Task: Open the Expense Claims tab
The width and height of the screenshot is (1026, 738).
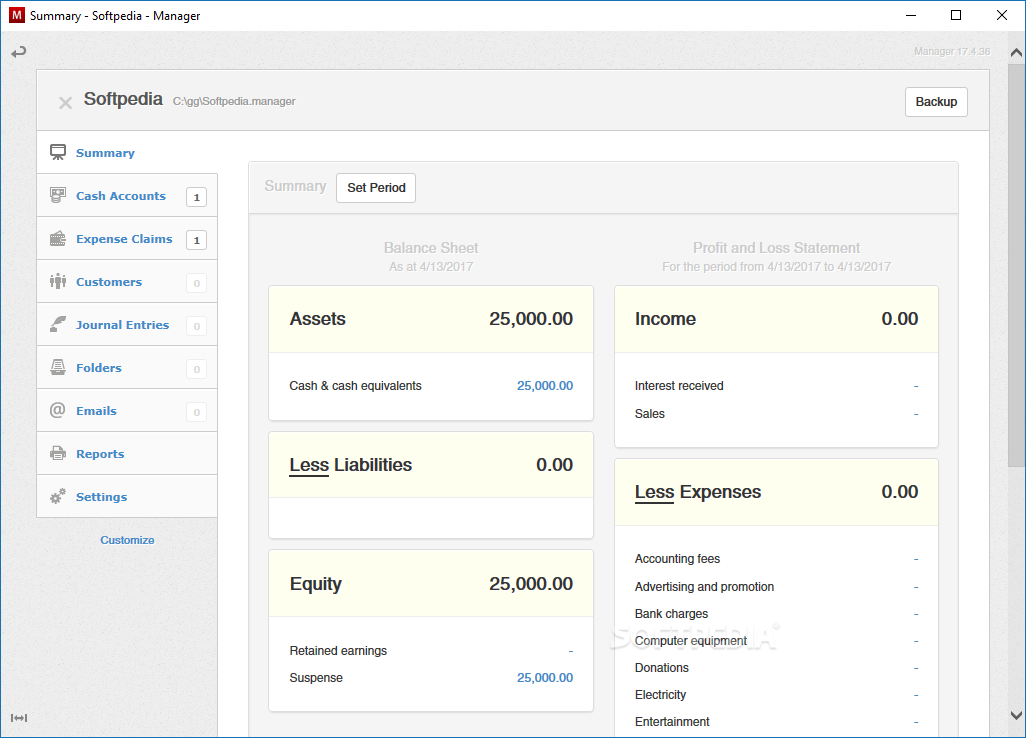Action: coord(127,239)
